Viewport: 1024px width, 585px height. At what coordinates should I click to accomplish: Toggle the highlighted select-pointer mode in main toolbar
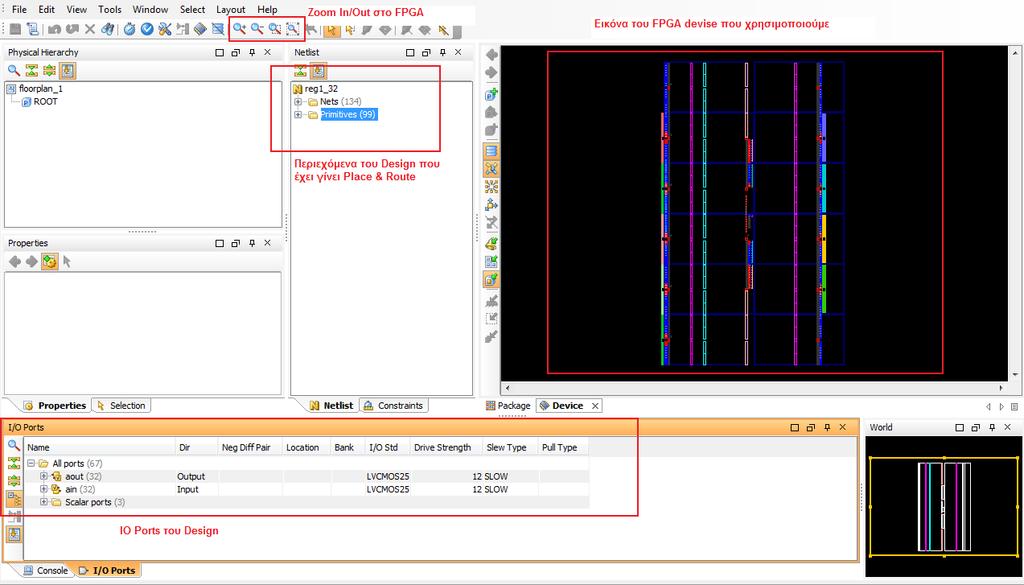coord(332,29)
